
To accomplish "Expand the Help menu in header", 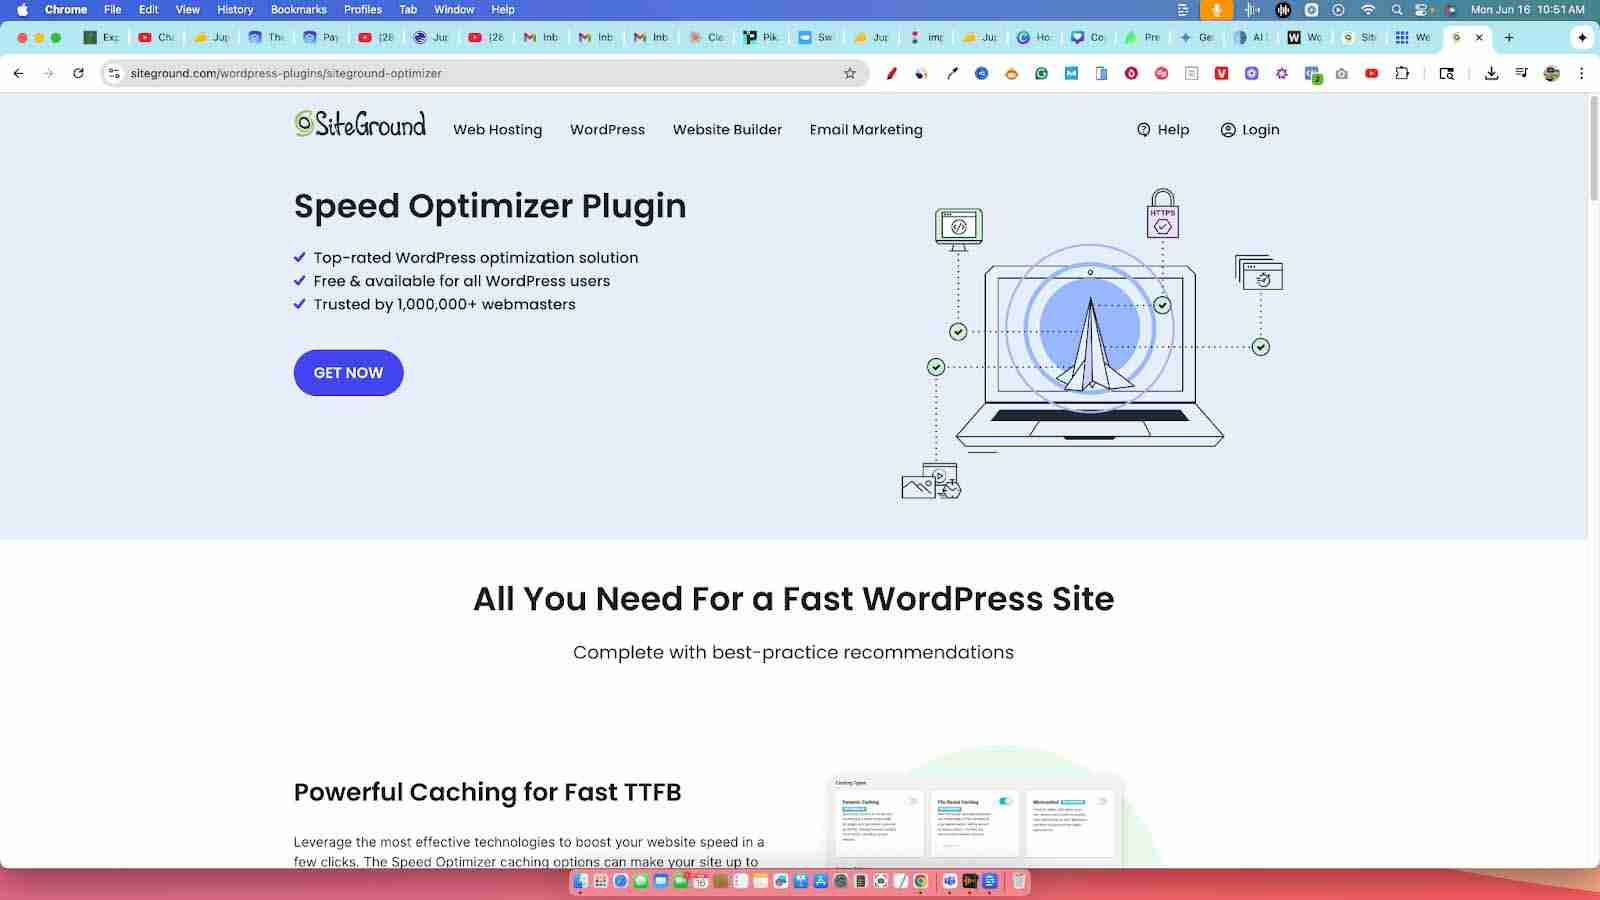I will point(1163,130).
